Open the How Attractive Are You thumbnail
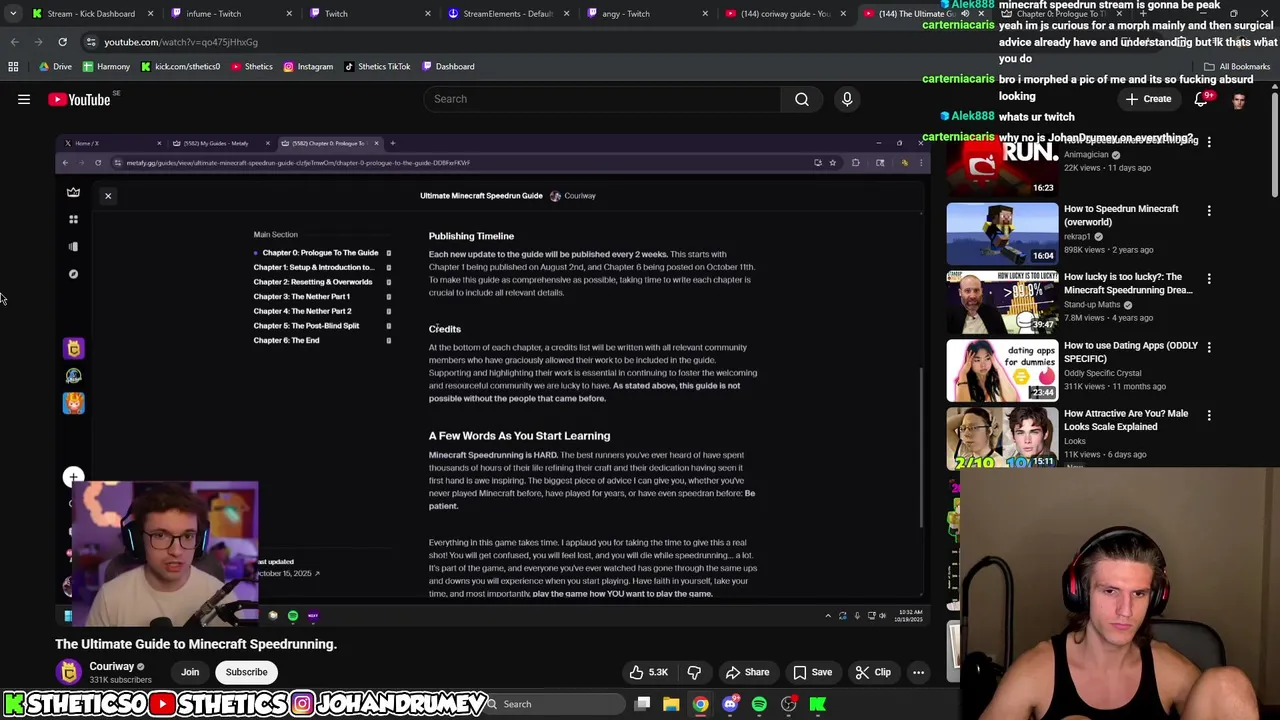The height and width of the screenshot is (720, 1280). (x=1002, y=437)
